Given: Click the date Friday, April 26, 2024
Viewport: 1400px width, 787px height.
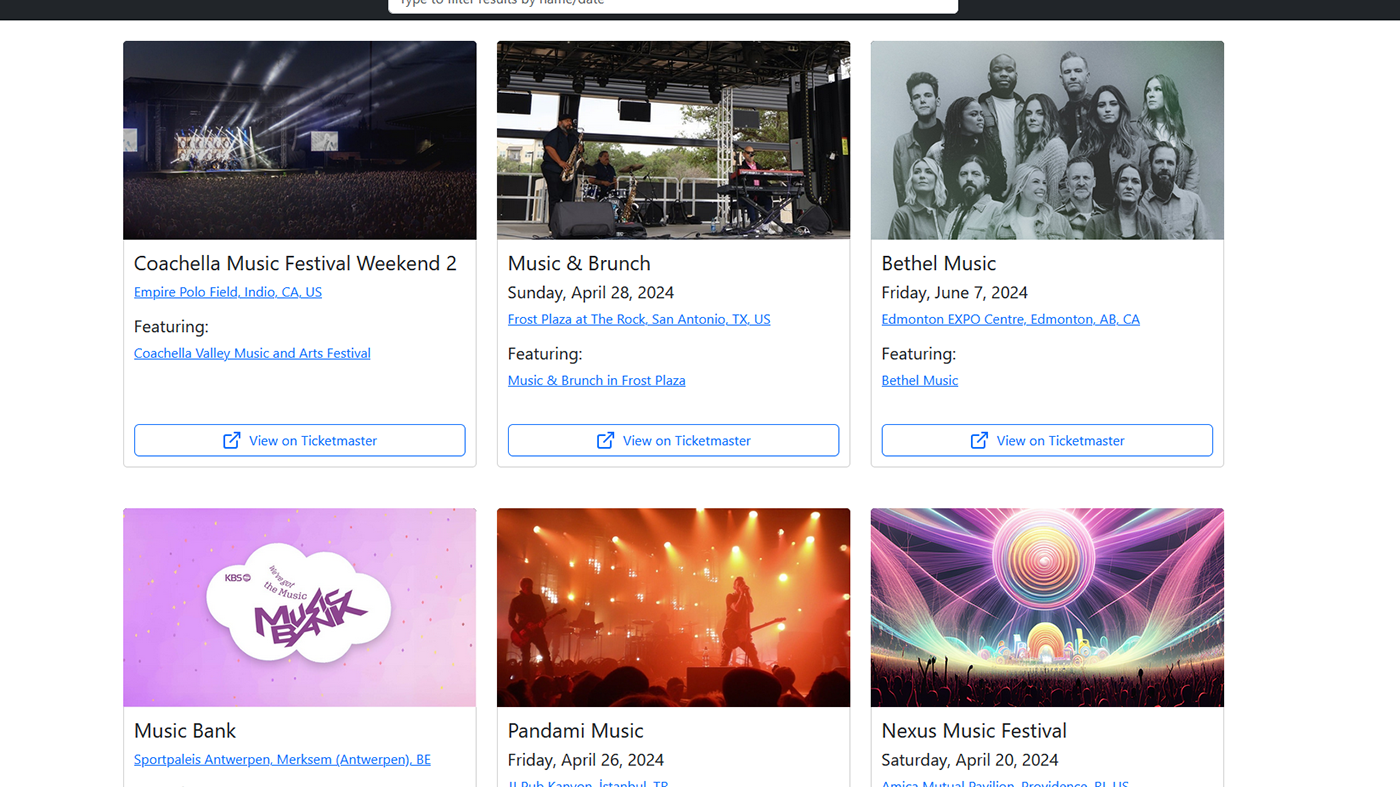Looking at the screenshot, I should coord(586,760).
